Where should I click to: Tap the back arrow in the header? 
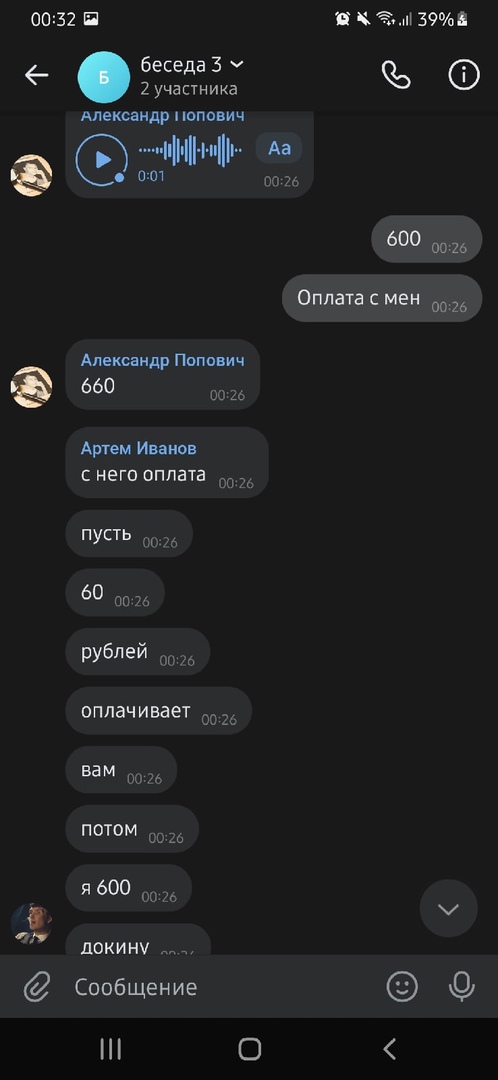tap(37, 76)
